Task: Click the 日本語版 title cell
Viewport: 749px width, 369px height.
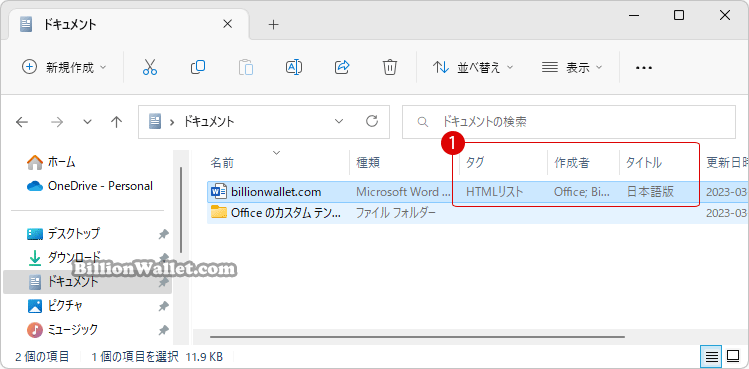Action: coord(650,192)
